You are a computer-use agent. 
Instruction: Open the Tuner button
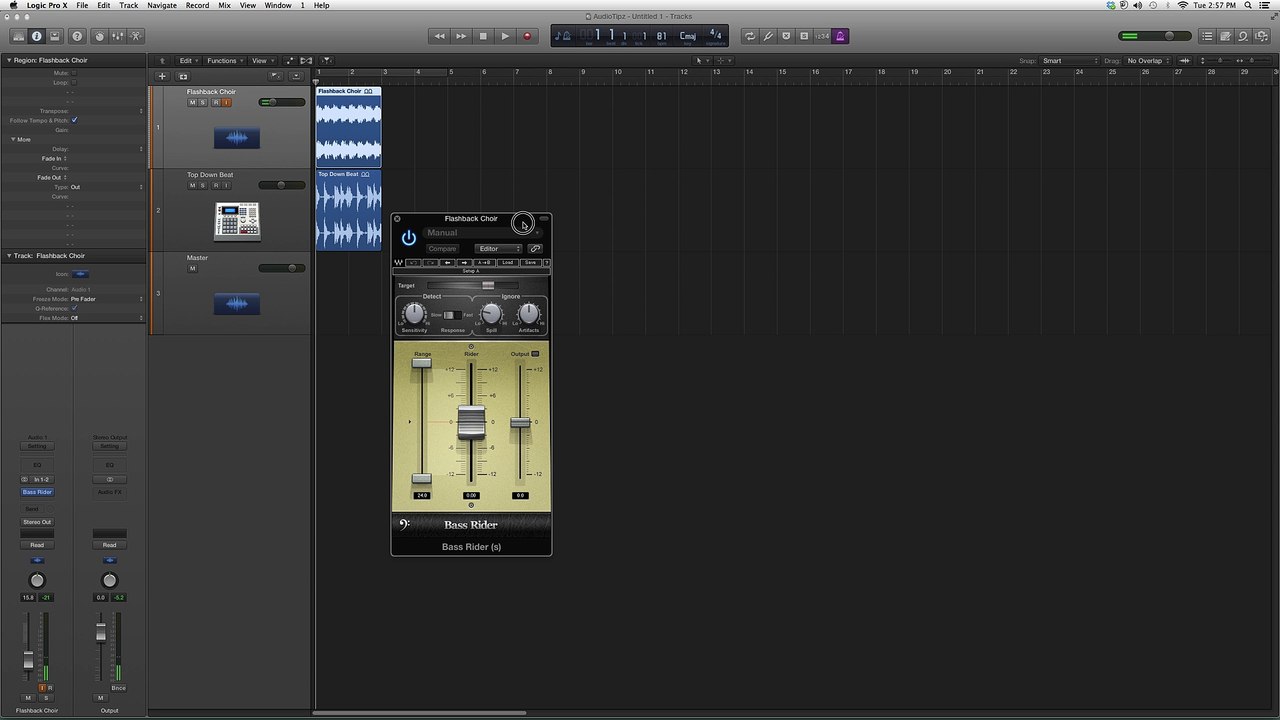[x=768, y=36]
